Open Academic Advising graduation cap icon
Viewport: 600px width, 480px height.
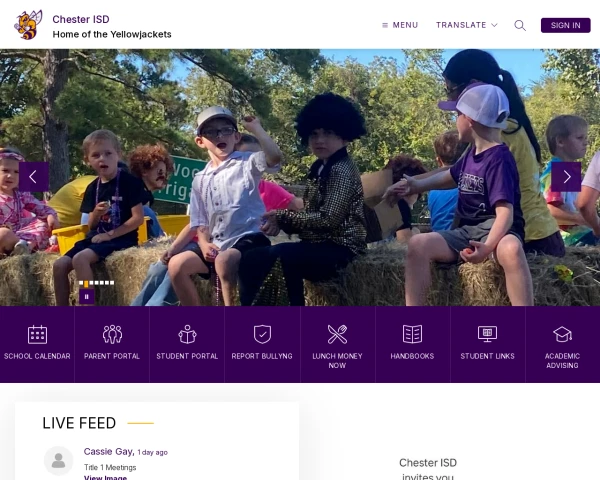(x=562, y=334)
